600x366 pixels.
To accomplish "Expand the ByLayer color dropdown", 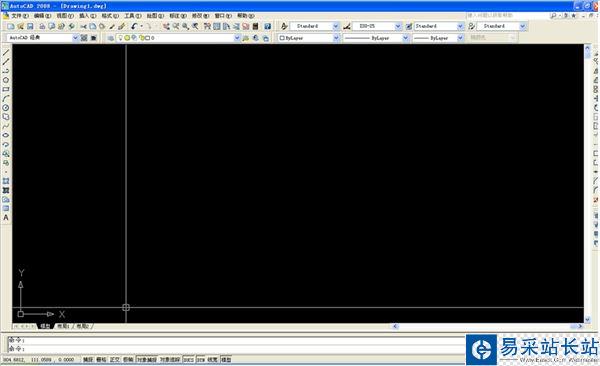I will point(336,38).
